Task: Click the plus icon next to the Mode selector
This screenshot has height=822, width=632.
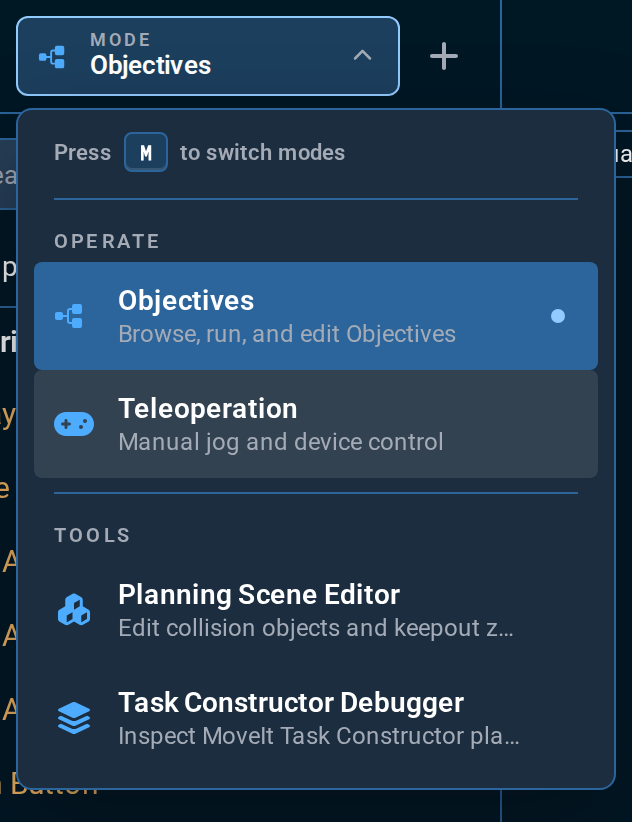Action: click(444, 56)
